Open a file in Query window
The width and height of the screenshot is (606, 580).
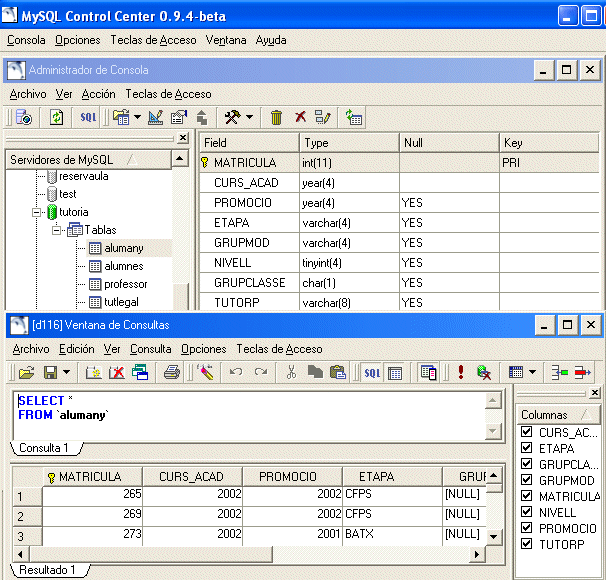click(x=26, y=372)
